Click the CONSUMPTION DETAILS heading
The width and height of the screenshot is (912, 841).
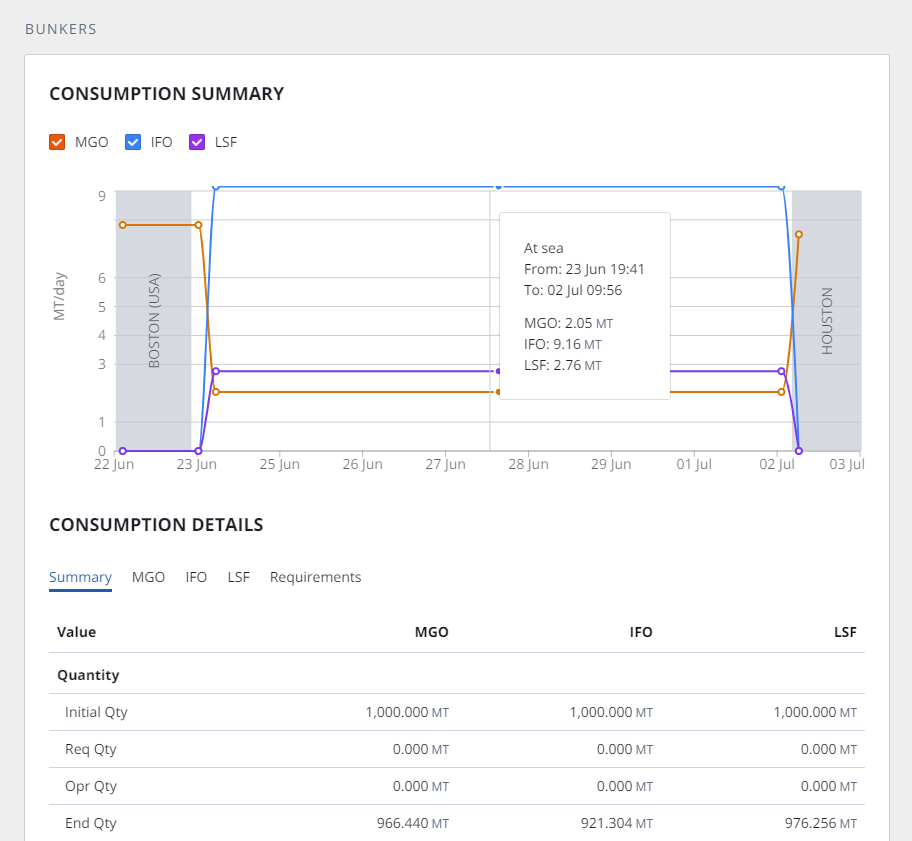pos(156,525)
